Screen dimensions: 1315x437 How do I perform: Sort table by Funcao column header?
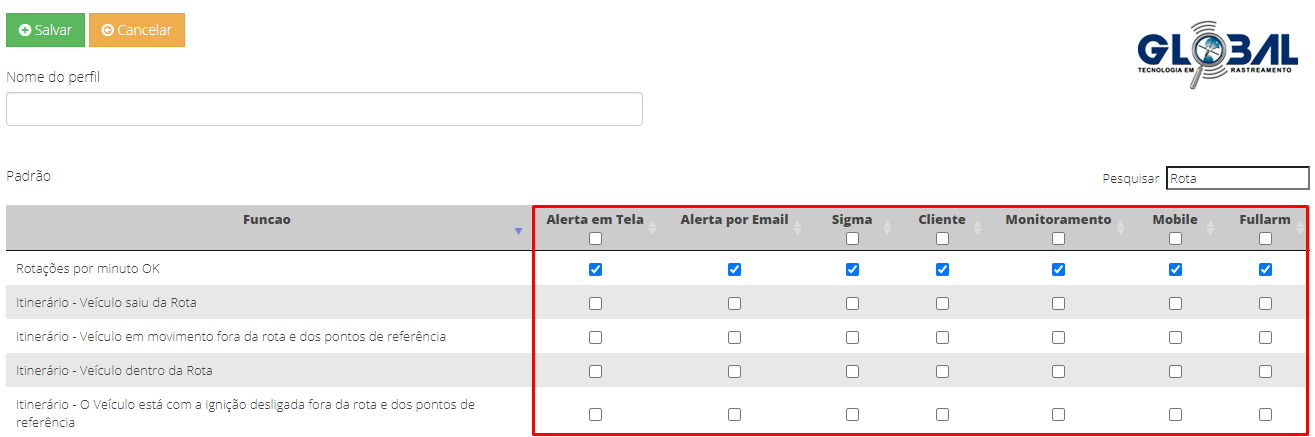tap(267, 220)
